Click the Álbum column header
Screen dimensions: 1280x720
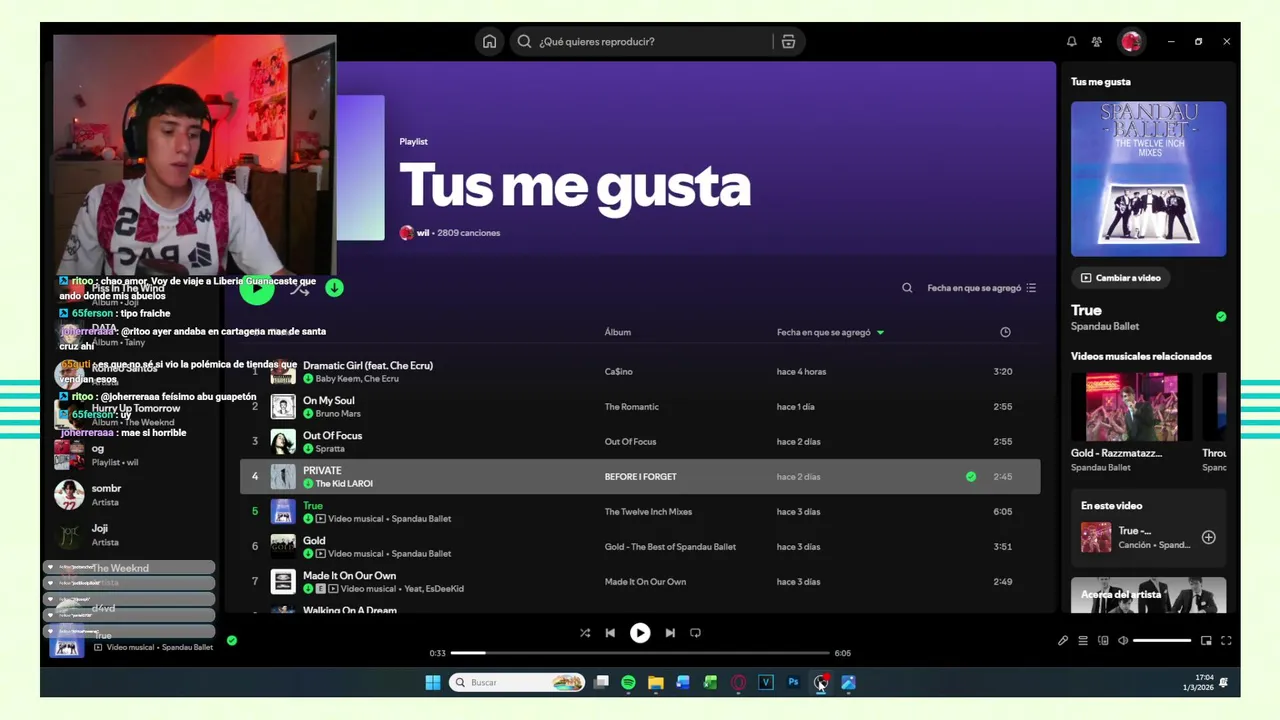coord(618,332)
